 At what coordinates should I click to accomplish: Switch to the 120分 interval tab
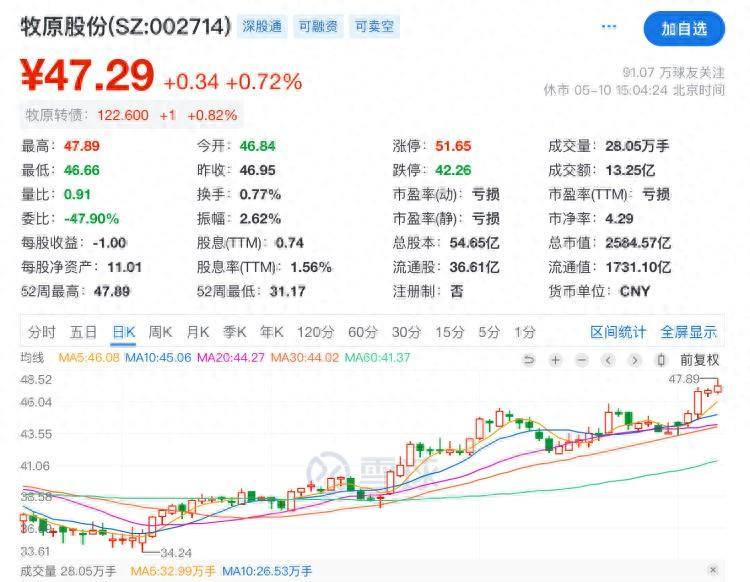(315, 332)
